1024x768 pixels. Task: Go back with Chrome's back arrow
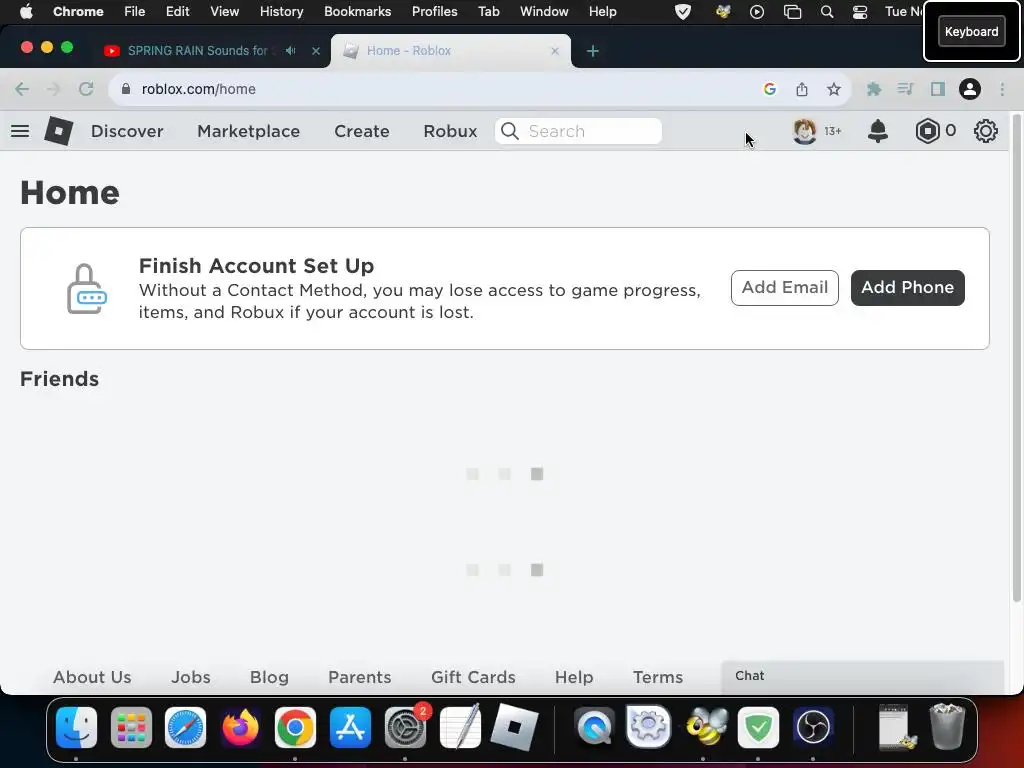click(22, 89)
